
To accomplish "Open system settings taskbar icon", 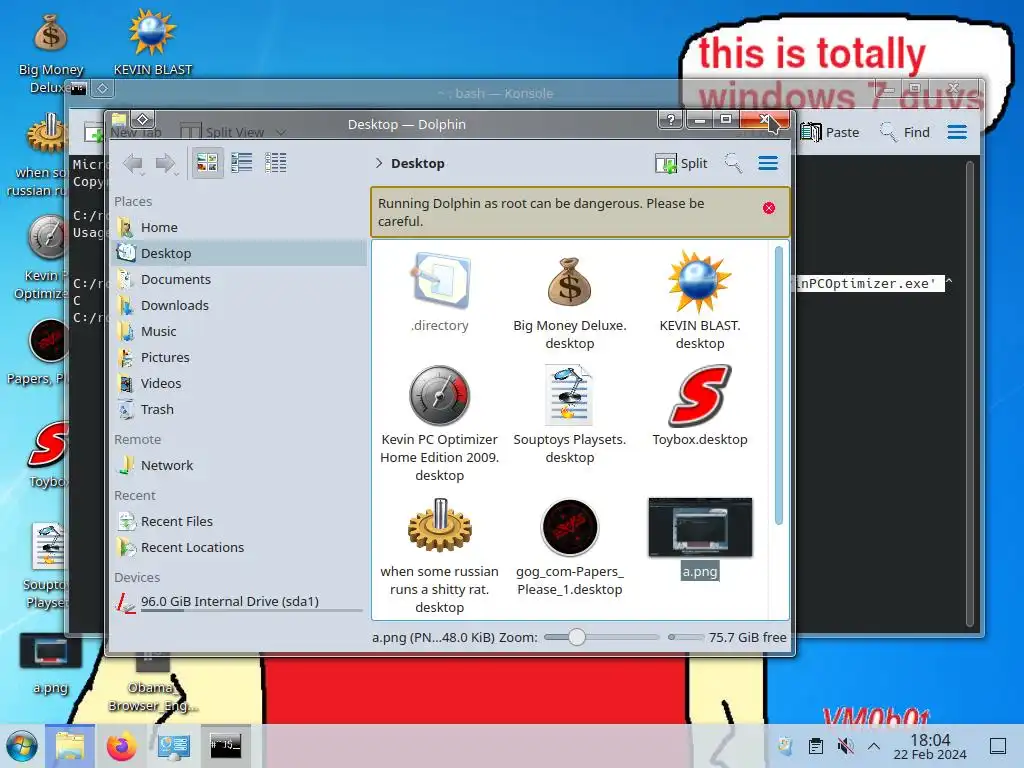I will tap(174, 746).
